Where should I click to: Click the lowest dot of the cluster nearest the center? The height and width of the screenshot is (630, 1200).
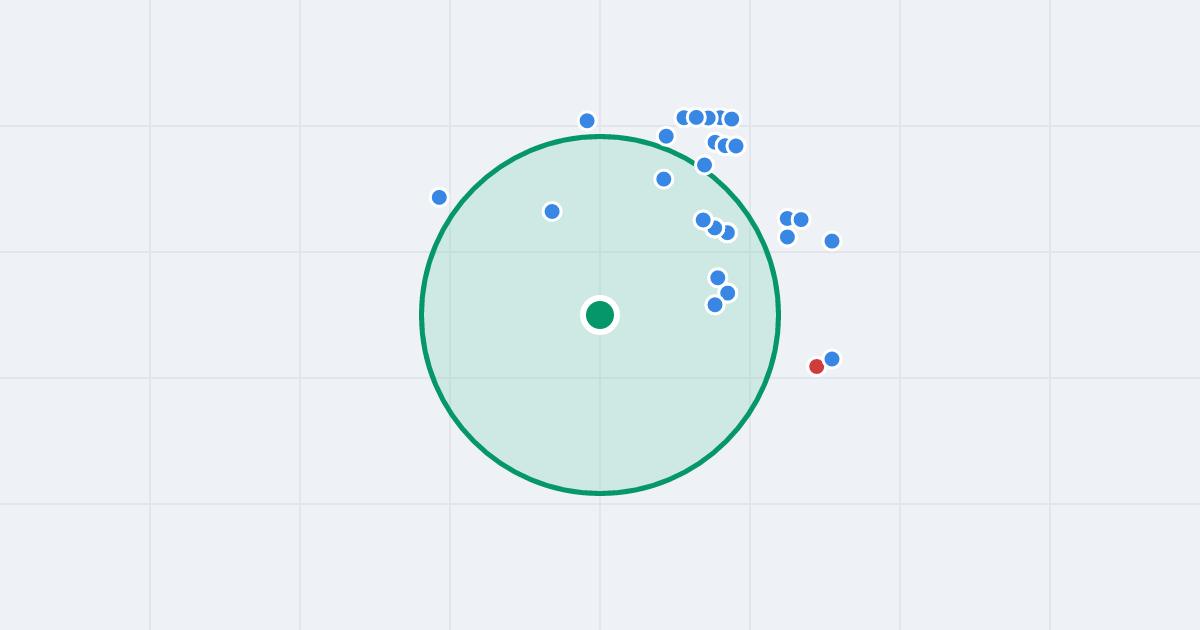(x=715, y=305)
